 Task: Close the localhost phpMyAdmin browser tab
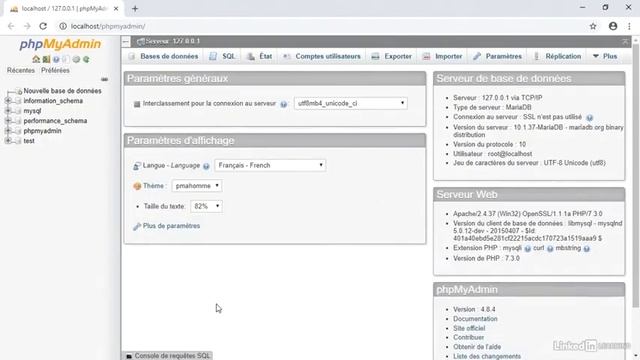click(x=116, y=9)
